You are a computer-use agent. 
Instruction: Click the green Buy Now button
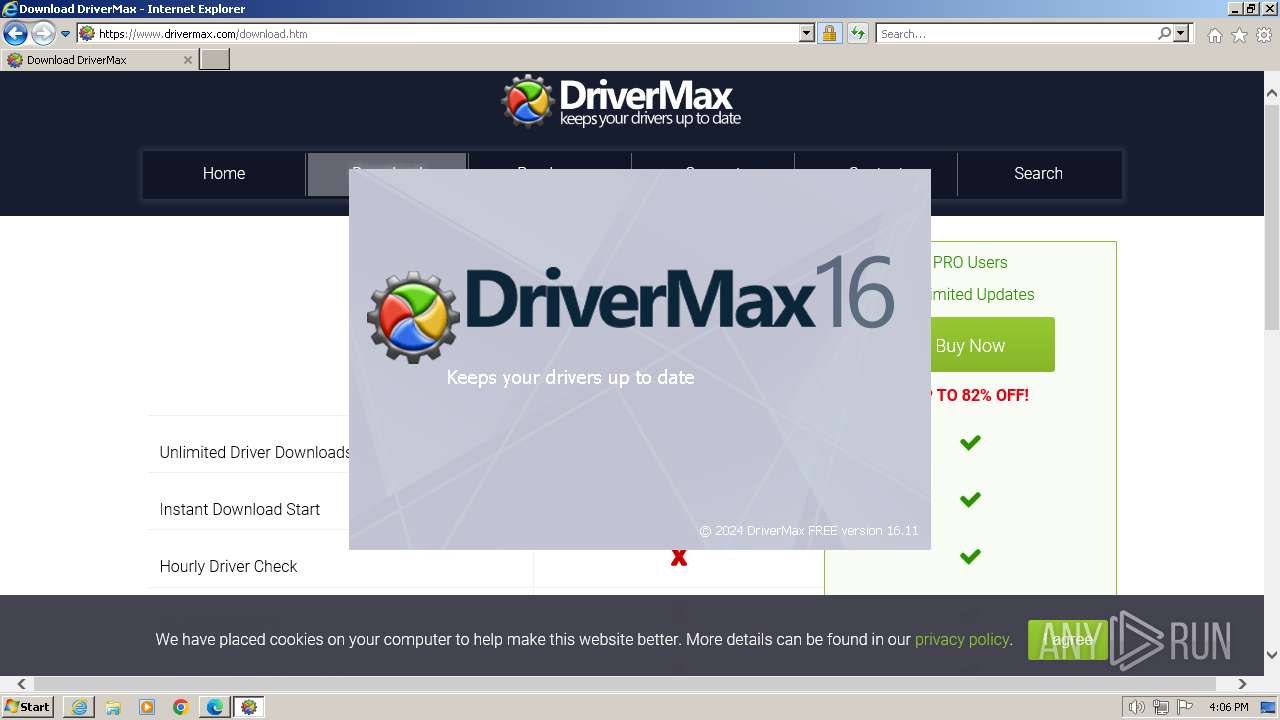tap(992, 345)
